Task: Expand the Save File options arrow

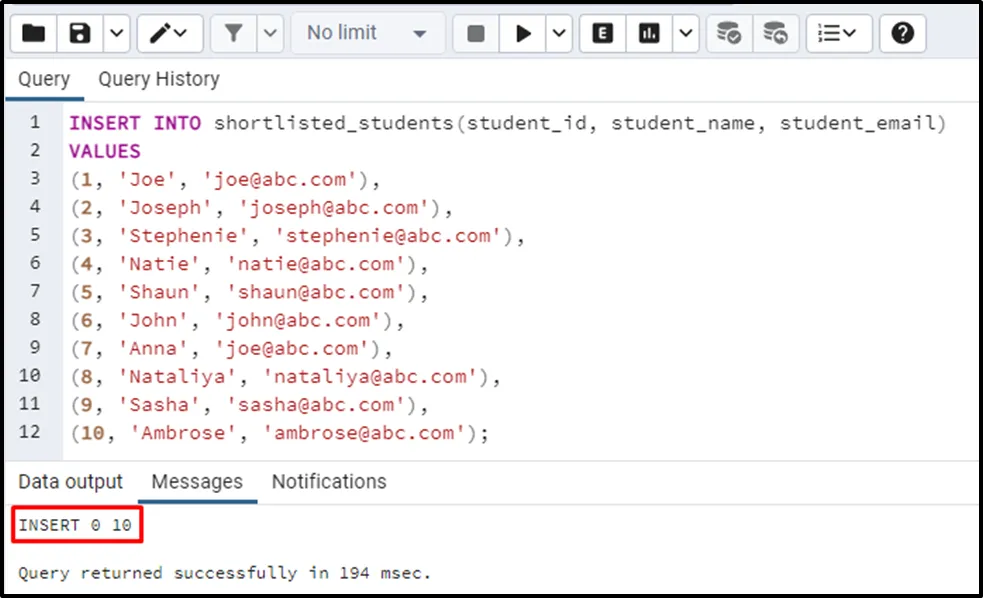Action: pos(116,33)
